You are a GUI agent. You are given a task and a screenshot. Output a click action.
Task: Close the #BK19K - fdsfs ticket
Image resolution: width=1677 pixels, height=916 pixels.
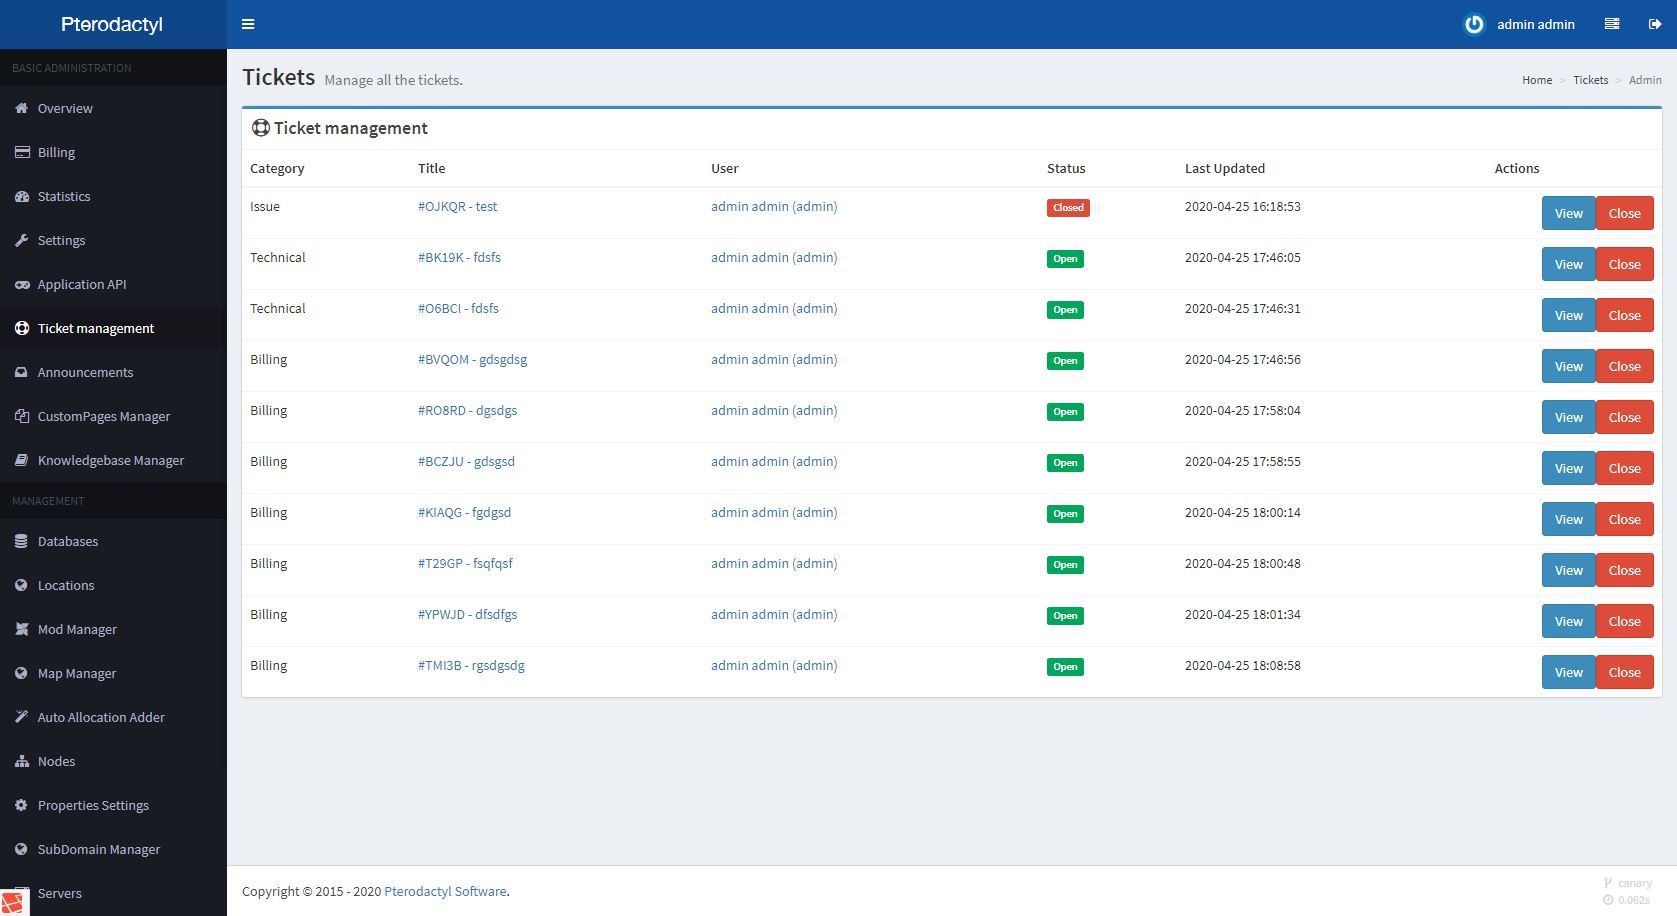(1624, 264)
